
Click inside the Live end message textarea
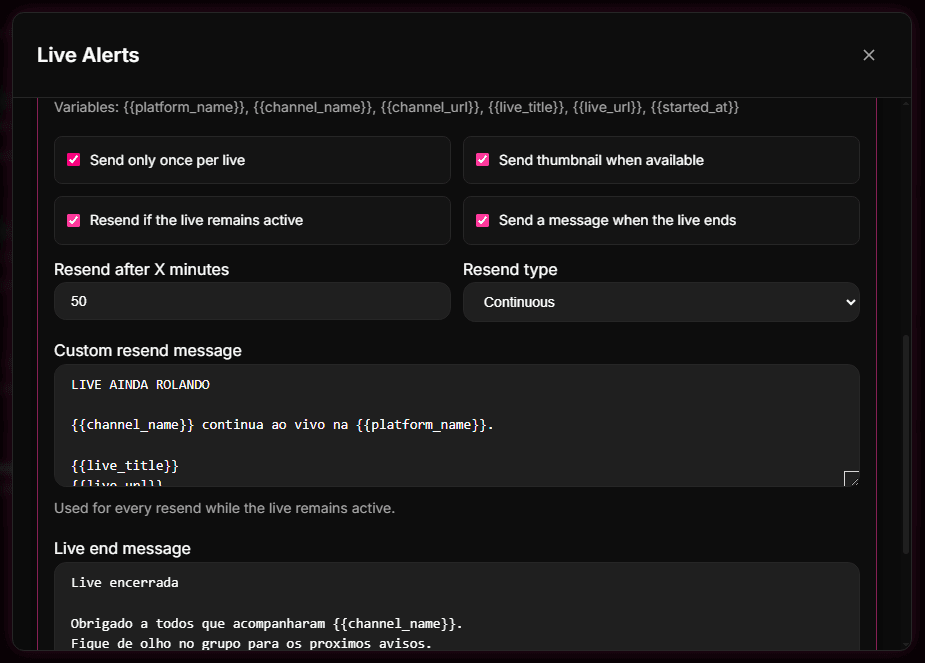click(457, 606)
